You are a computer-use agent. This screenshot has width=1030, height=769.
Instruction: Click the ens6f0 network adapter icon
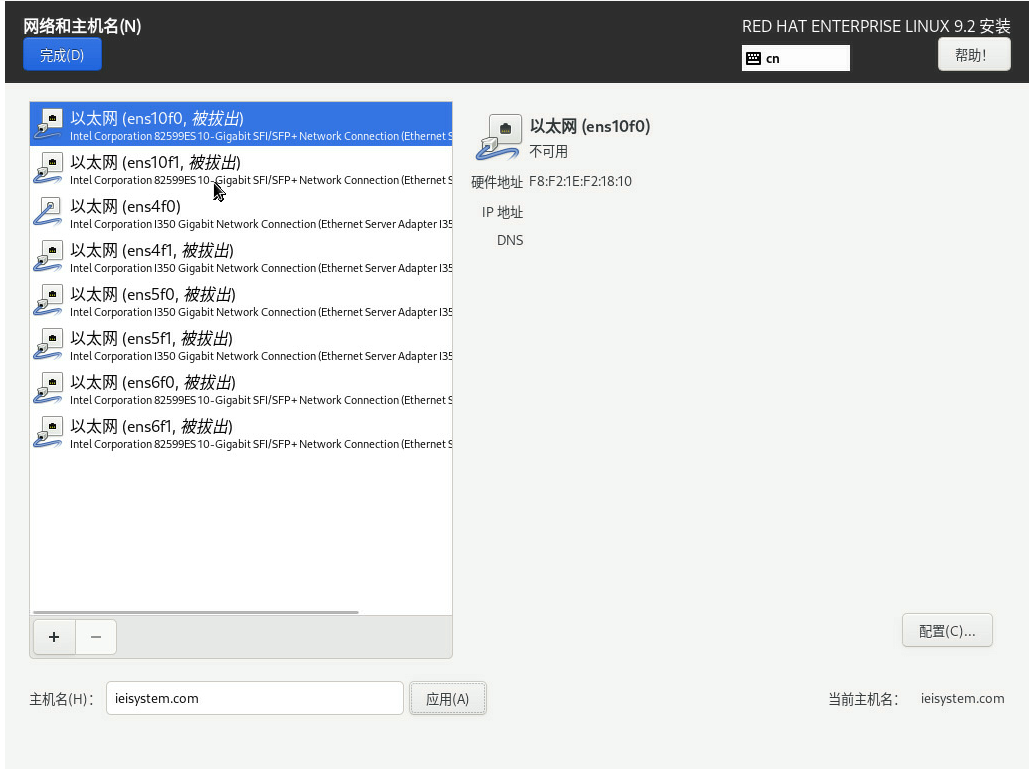49,388
